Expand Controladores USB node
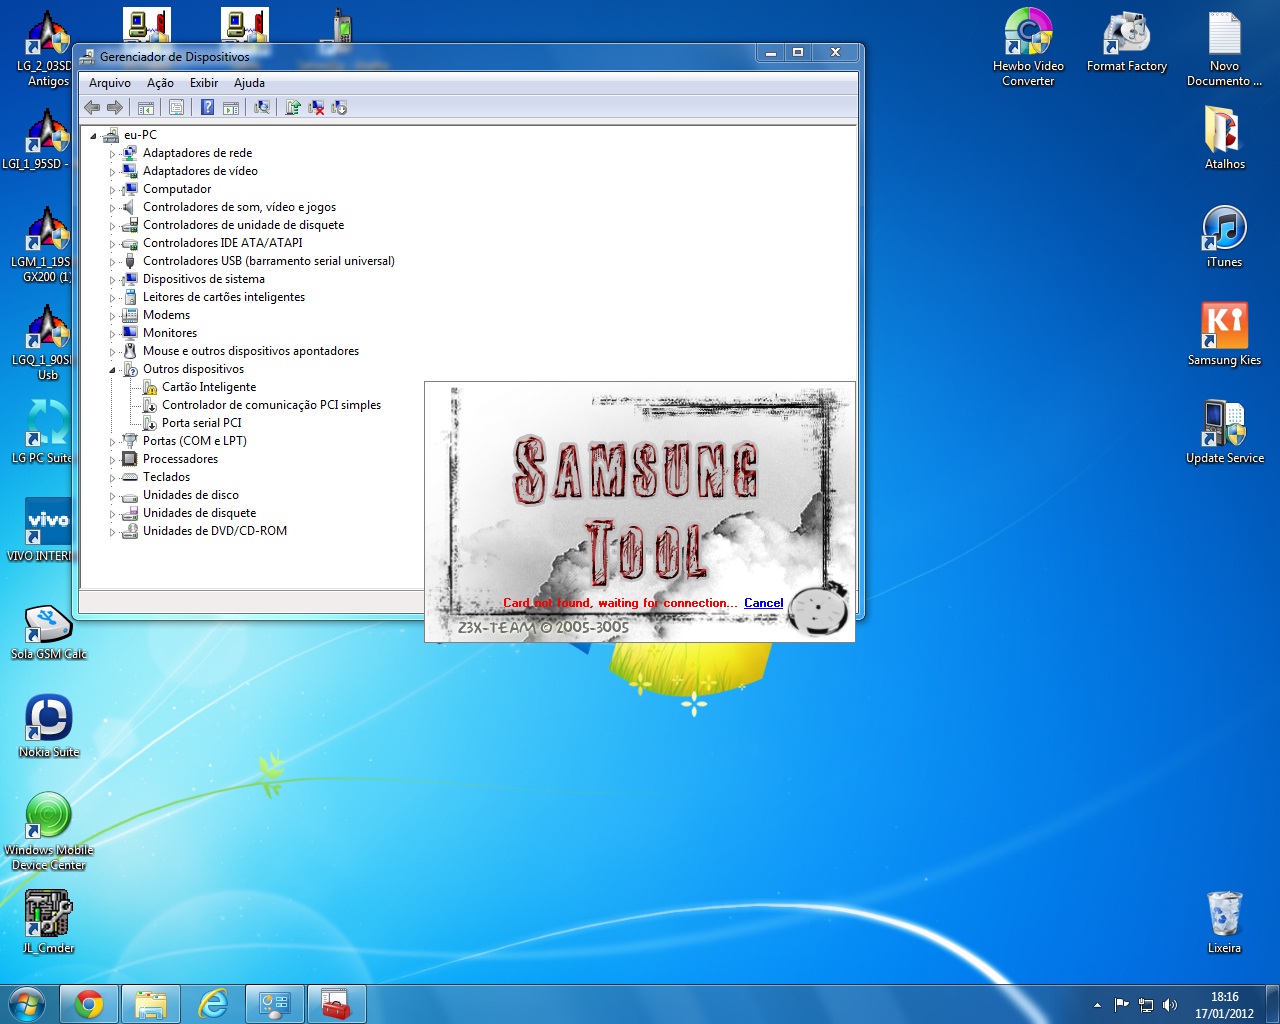This screenshot has height=1024, width=1280. 112,262
